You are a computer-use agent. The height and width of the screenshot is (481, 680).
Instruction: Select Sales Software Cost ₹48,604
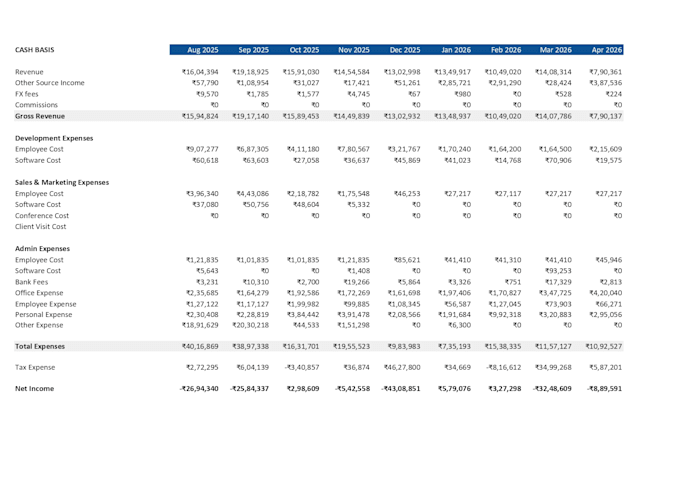[x=306, y=205]
